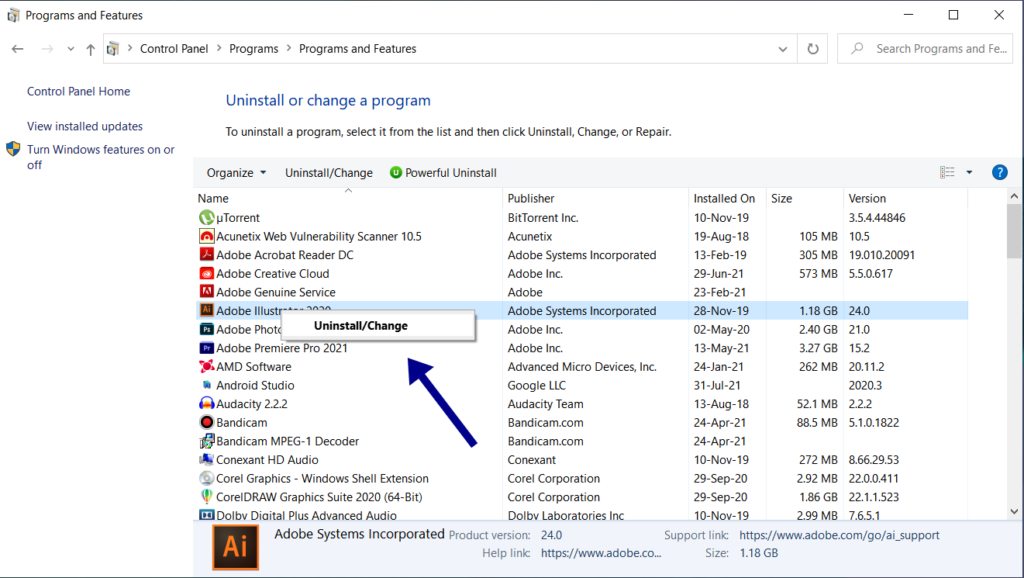Click the Audacity 2.2.2 headphone icon
1024x578 pixels.
(207, 404)
